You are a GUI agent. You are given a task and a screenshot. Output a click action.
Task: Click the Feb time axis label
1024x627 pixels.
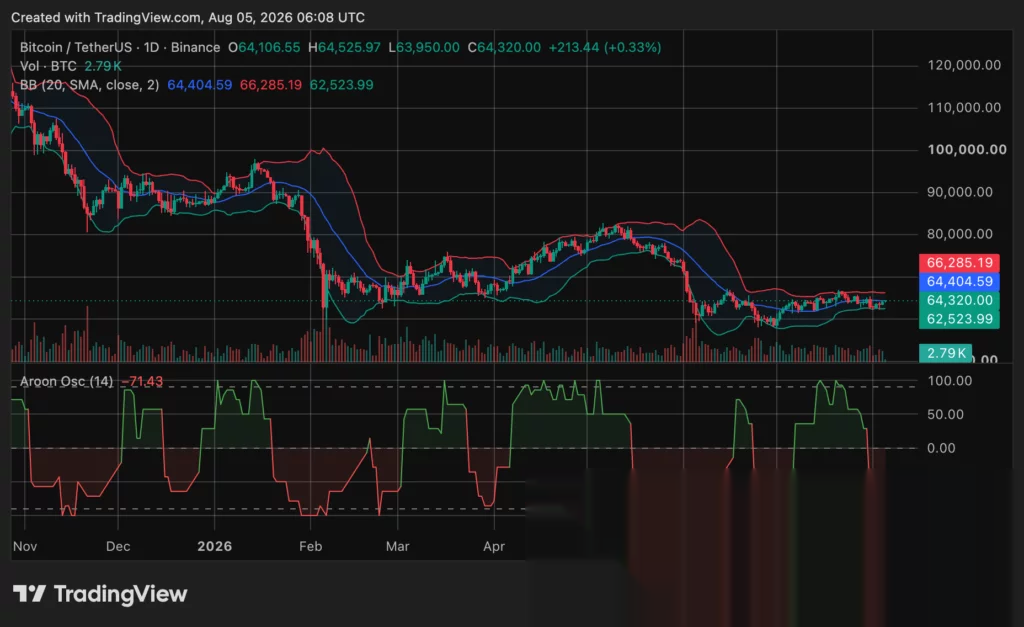(311, 546)
